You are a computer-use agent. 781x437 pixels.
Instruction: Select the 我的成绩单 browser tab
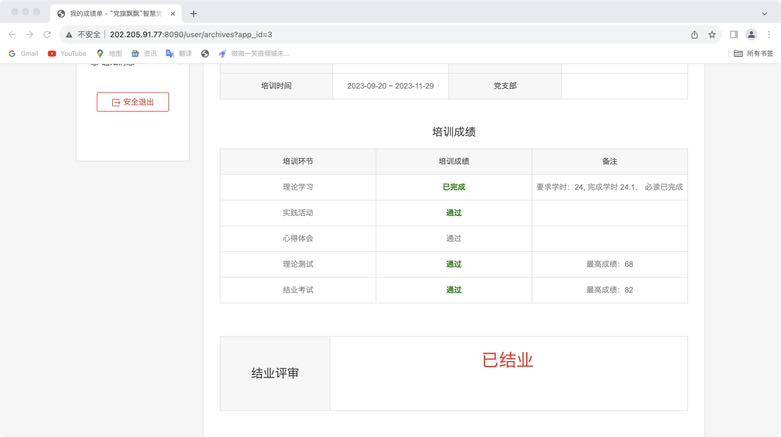pyautogui.click(x=112, y=14)
